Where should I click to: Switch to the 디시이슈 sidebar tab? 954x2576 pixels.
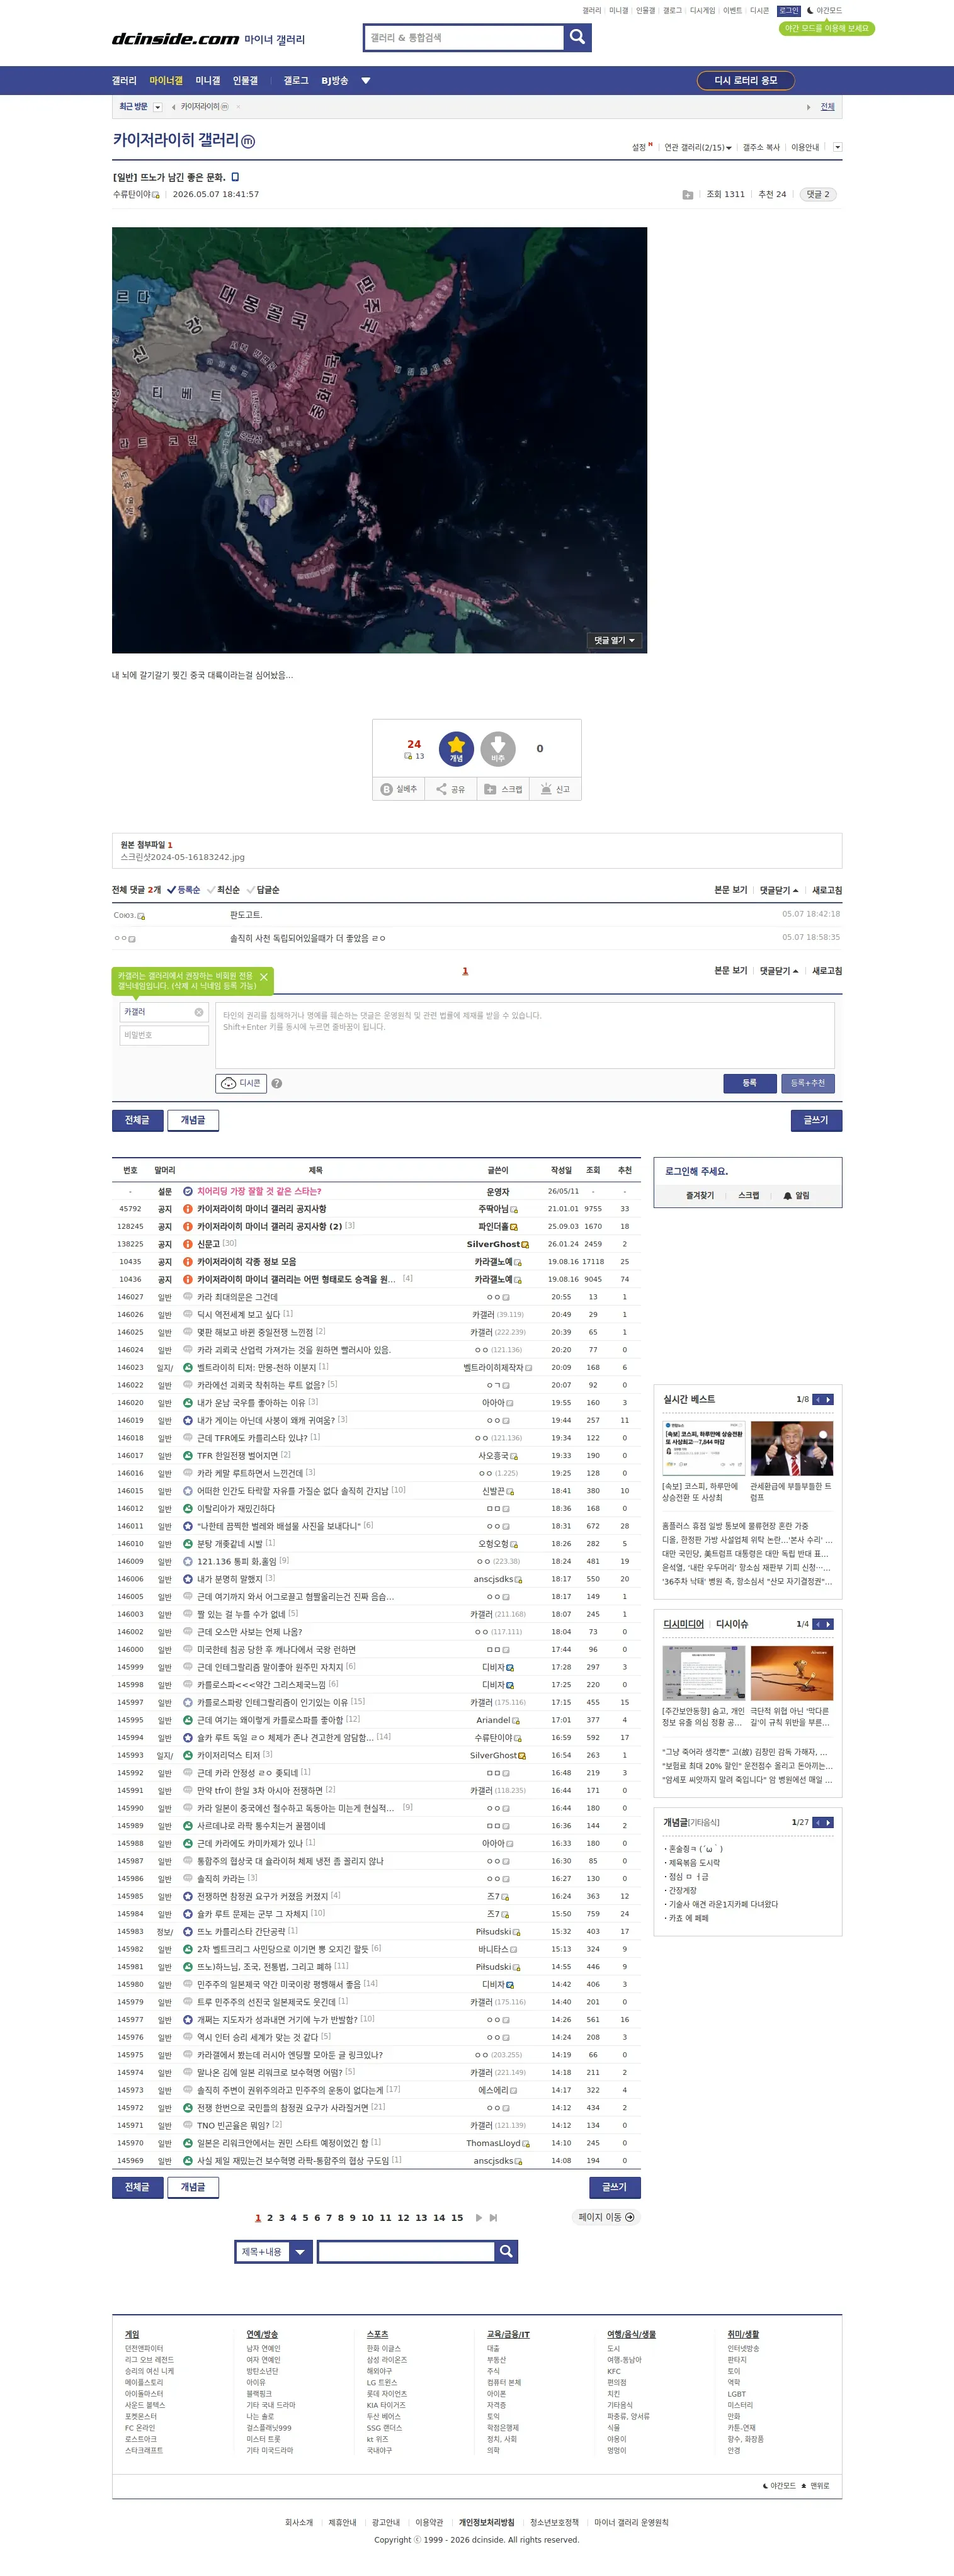point(732,1624)
